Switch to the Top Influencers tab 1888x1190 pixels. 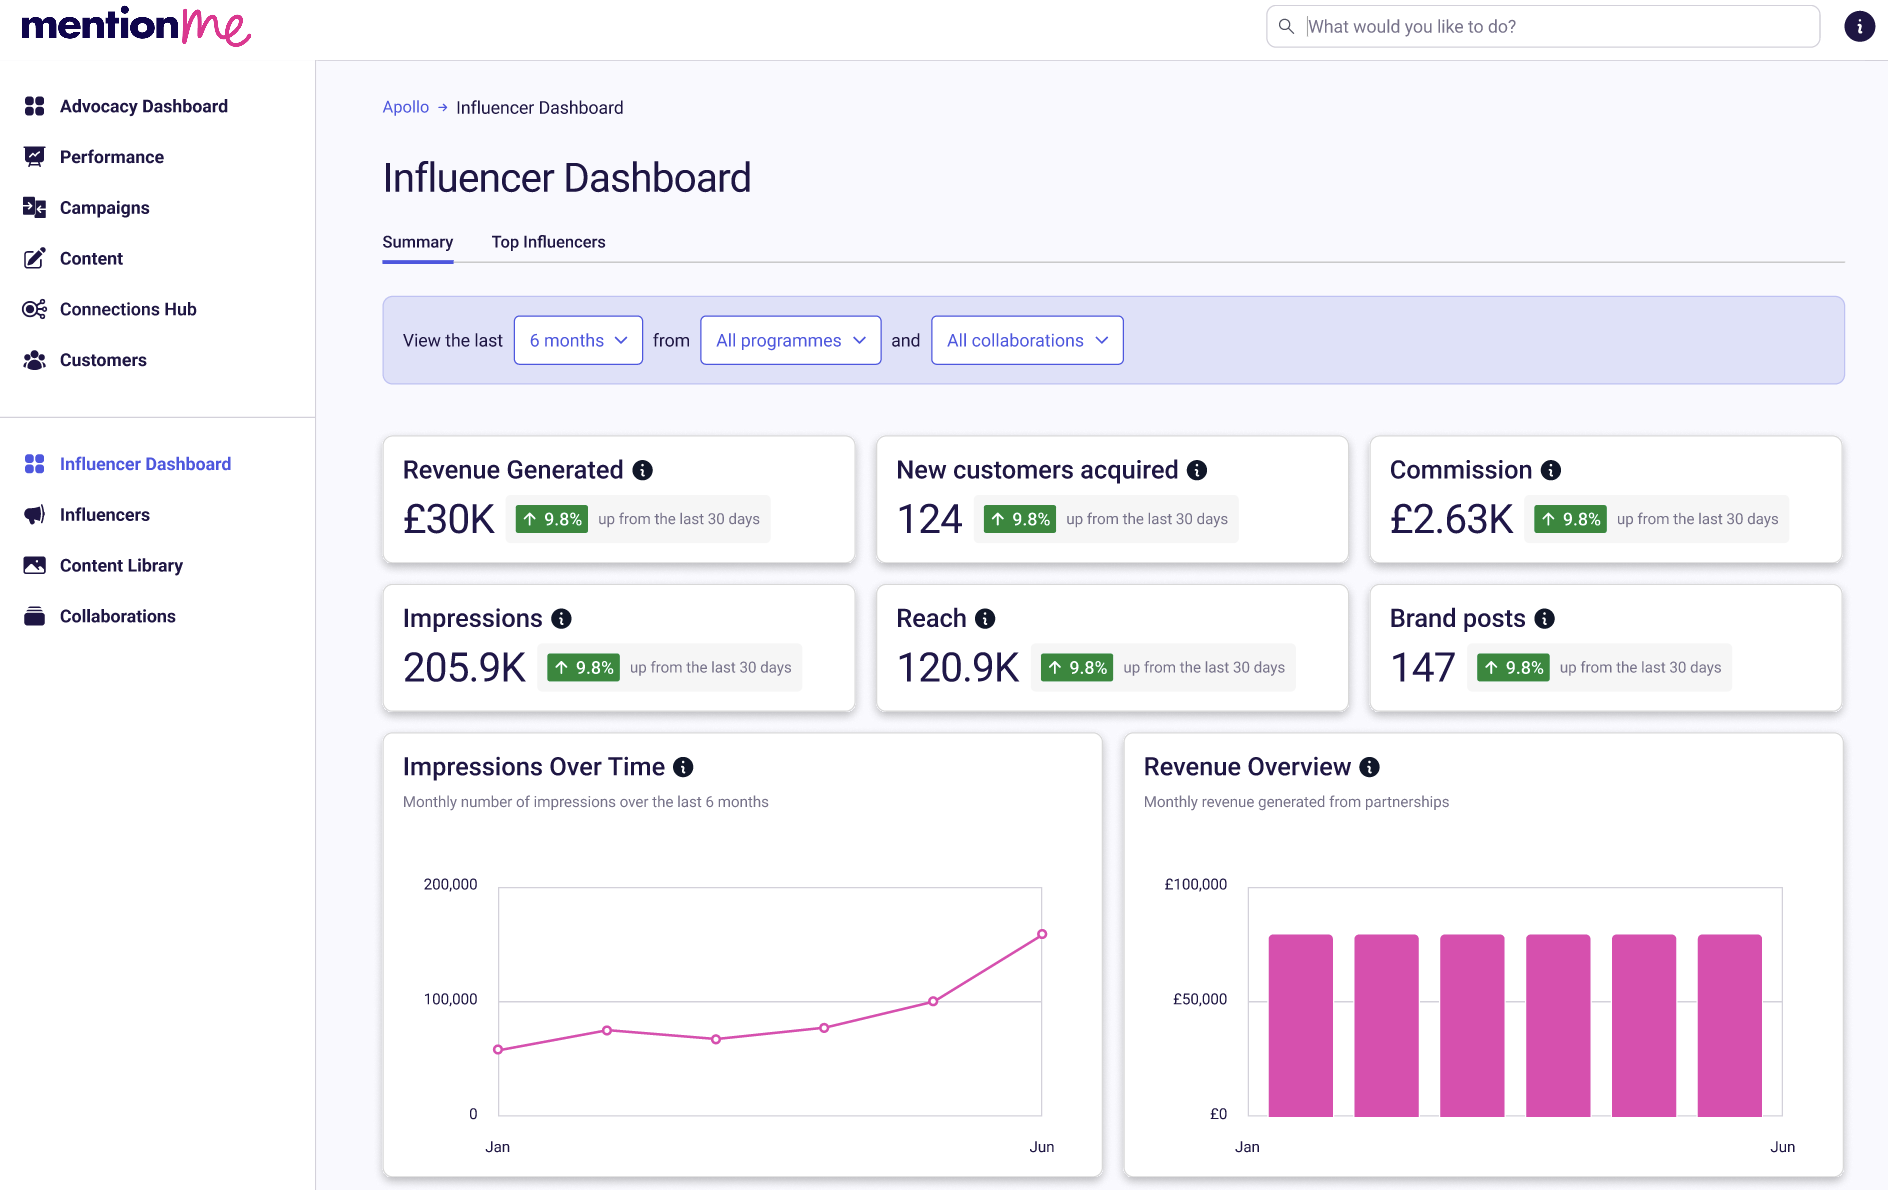548,242
